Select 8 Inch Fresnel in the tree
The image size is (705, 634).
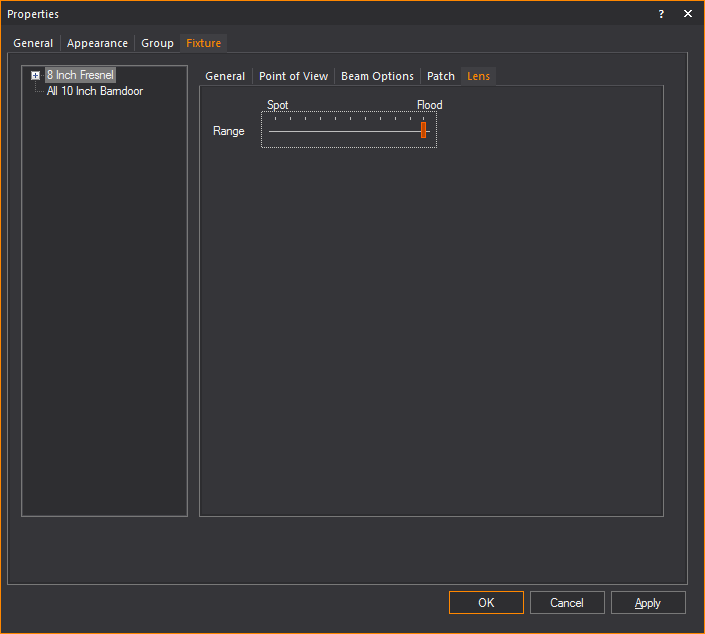click(80, 75)
